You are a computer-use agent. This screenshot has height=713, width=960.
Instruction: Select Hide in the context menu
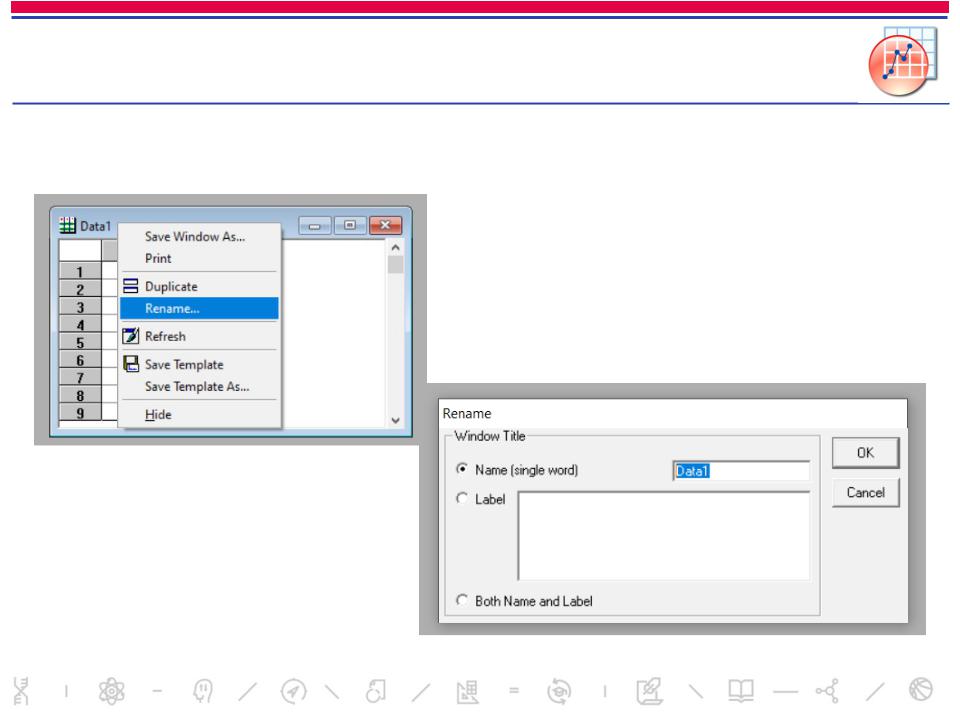pos(200,415)
